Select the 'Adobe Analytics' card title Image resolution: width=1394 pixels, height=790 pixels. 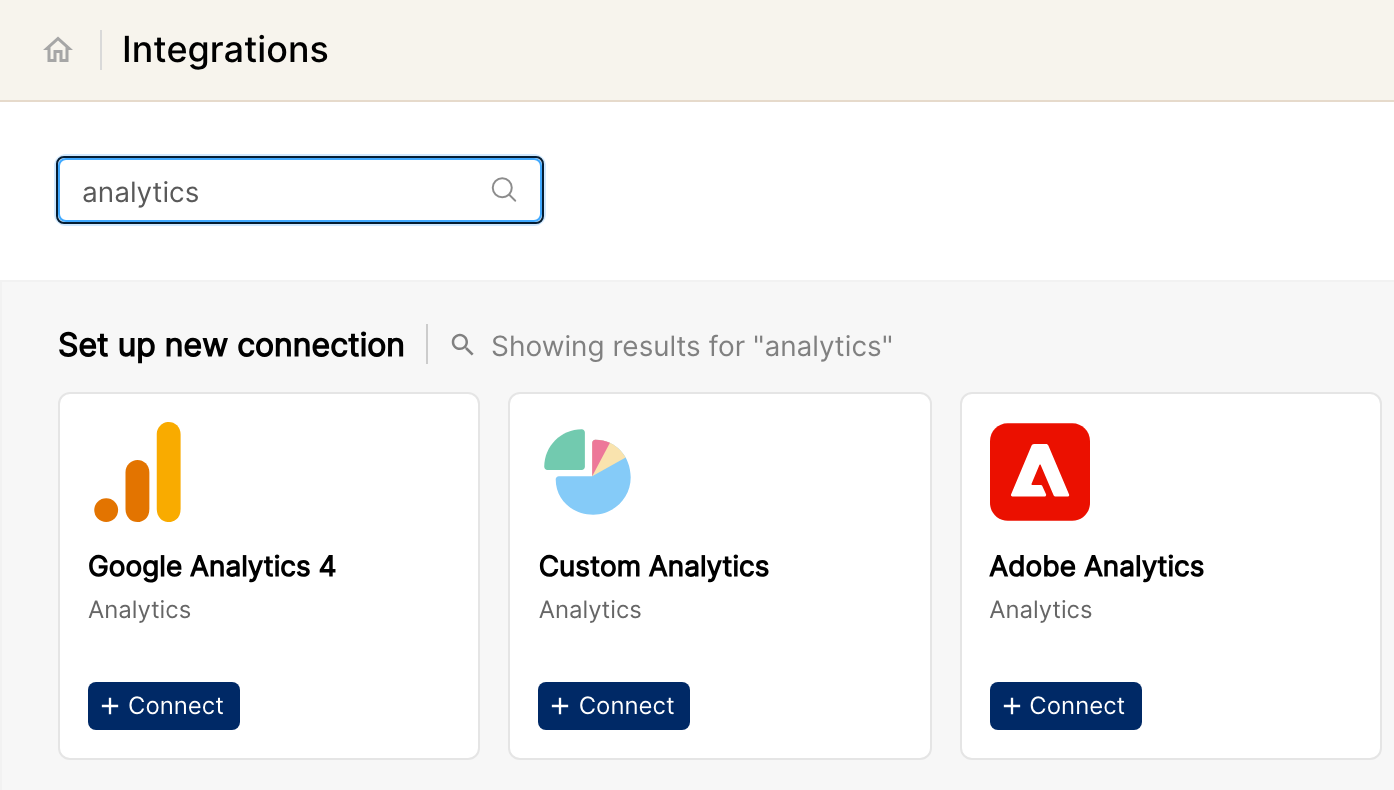pyautogui.click(x=1097, y=566)
